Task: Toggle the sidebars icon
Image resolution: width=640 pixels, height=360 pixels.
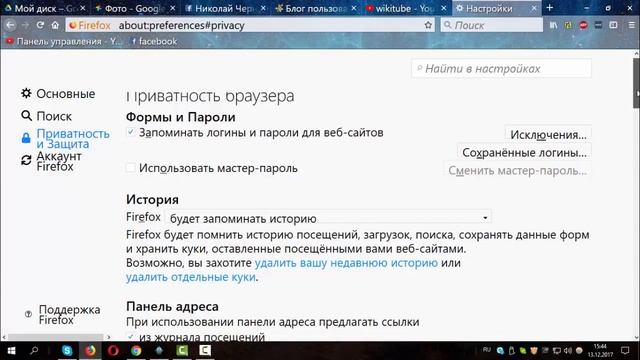Action: [613, 25]
